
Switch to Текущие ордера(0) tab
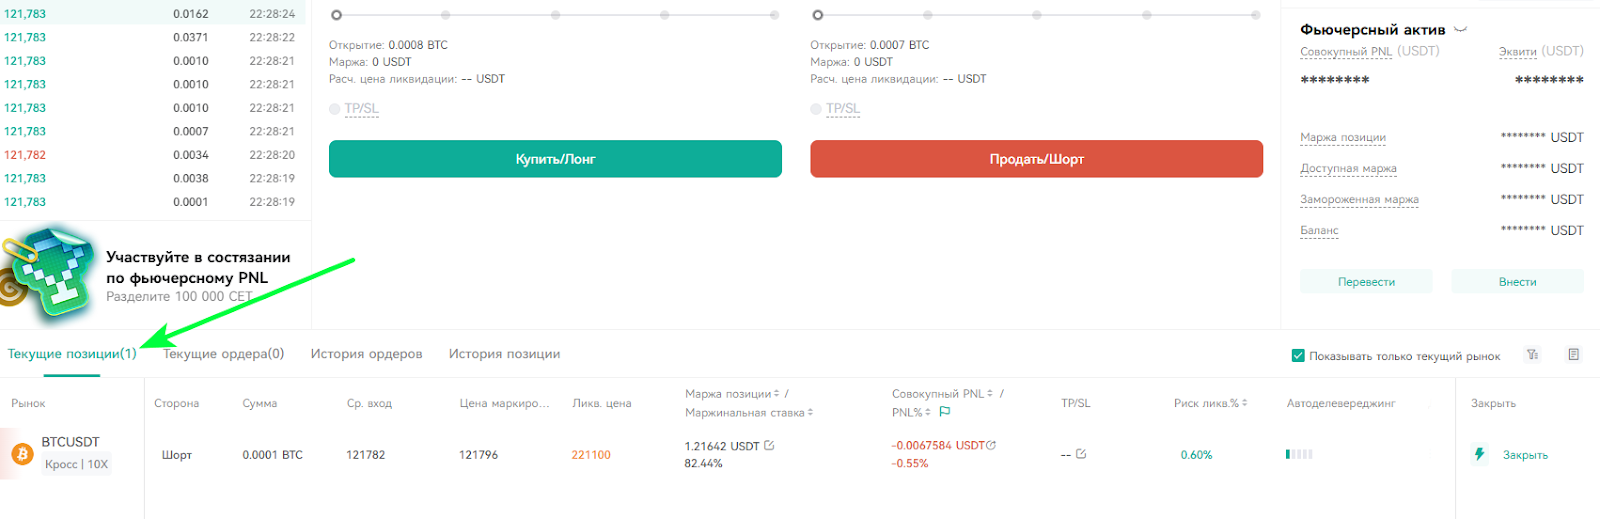click(x=224, y=354)
